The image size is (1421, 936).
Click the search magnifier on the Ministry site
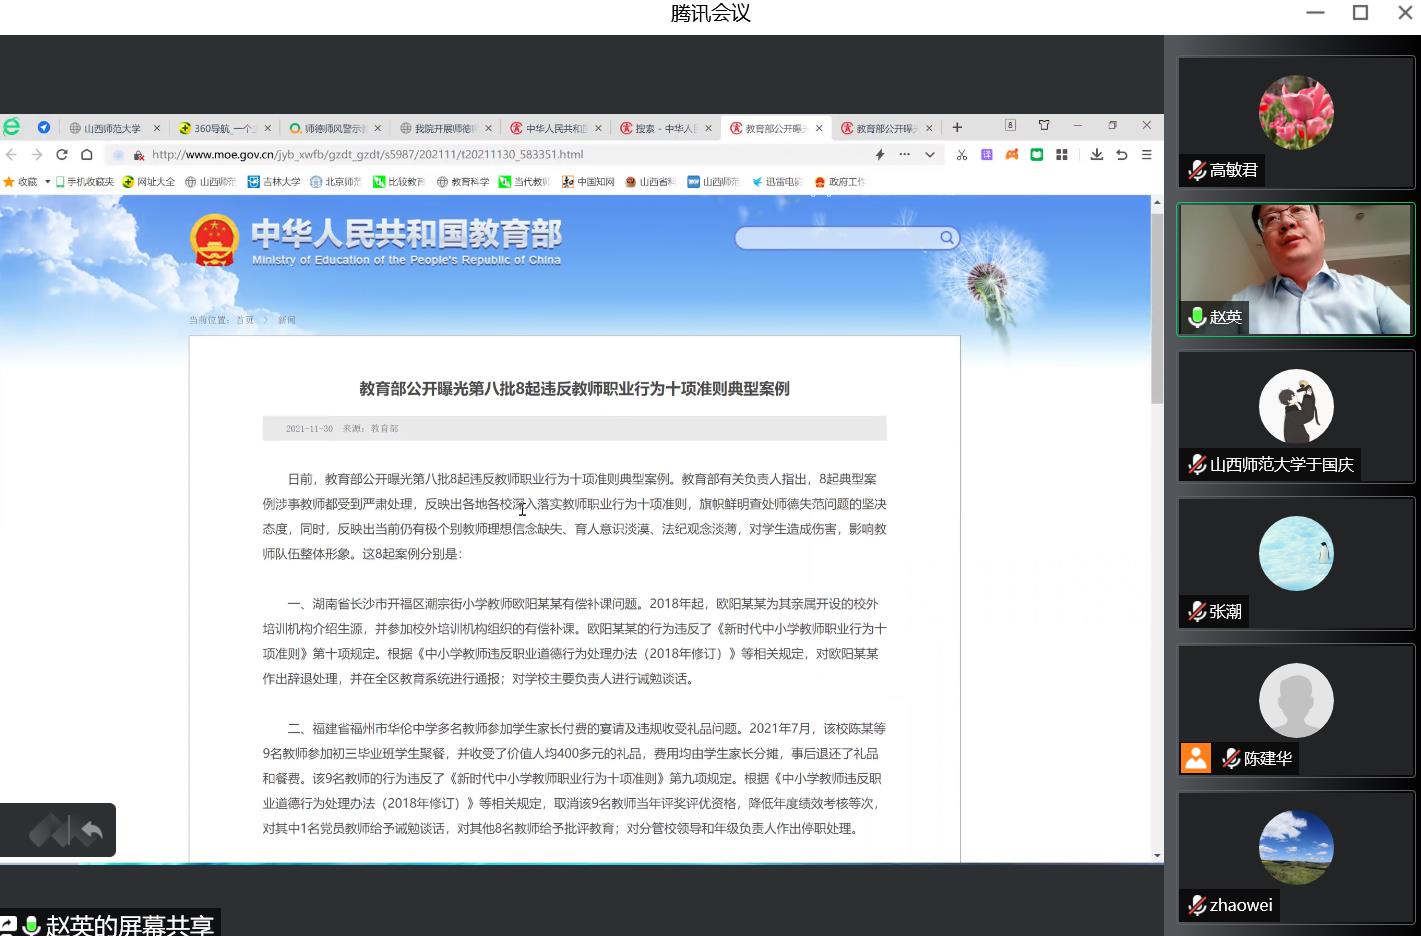(946, 238)
